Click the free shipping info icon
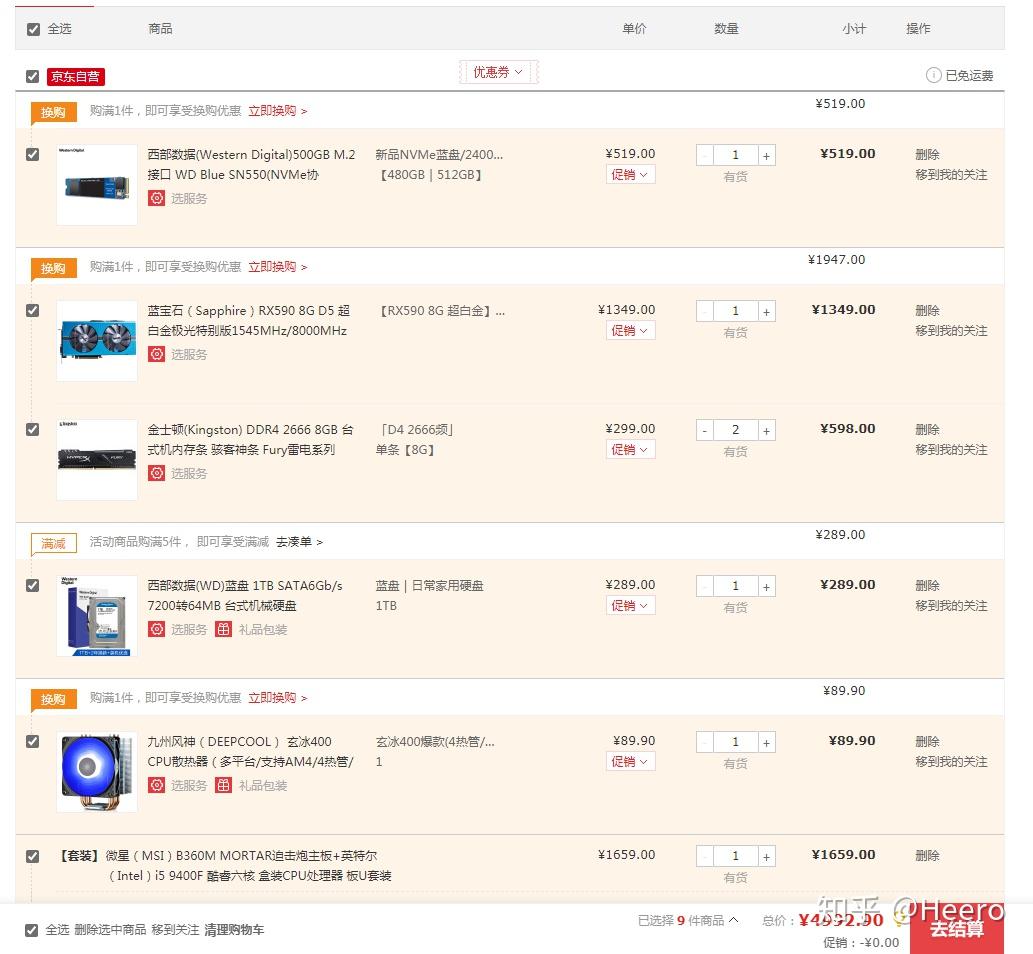The height and width of the screenshot is (954, 1033). click(934, 75)
